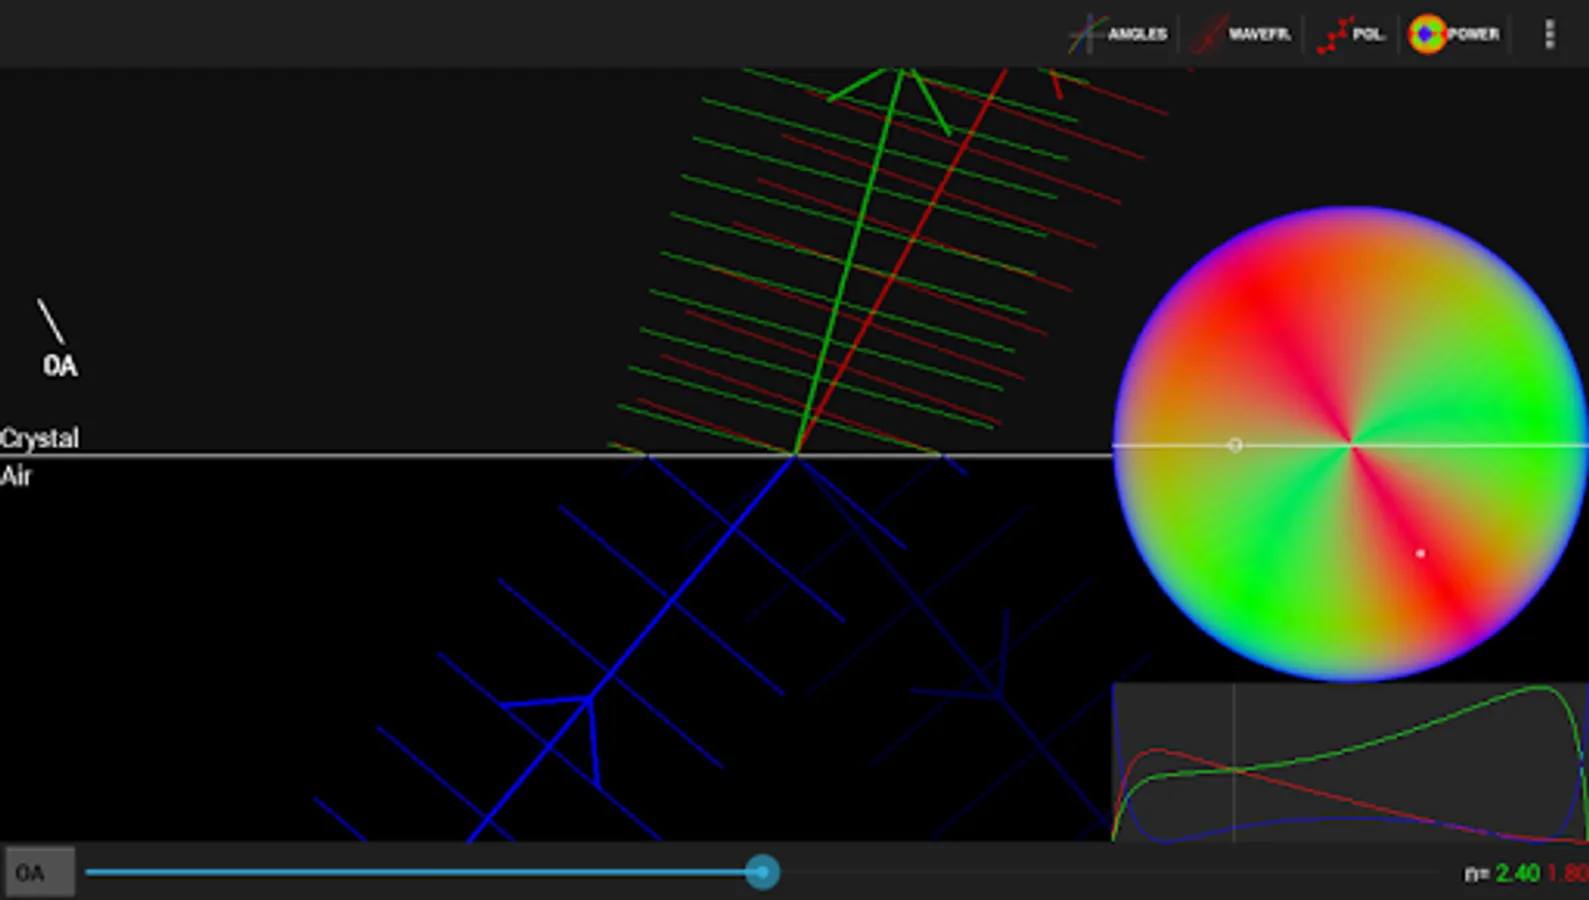
Task: Click the OA optical axis label
Action: (x=60, y=366)
